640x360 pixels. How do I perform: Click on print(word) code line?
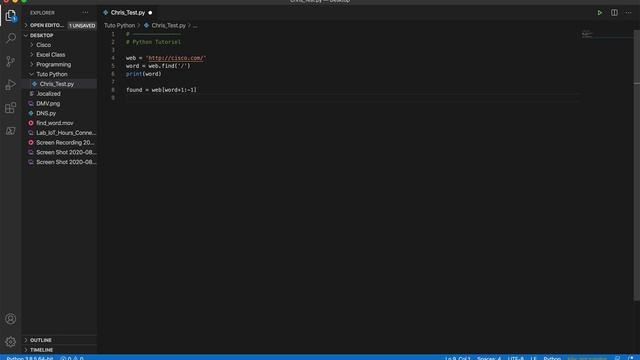pos(143,74)
